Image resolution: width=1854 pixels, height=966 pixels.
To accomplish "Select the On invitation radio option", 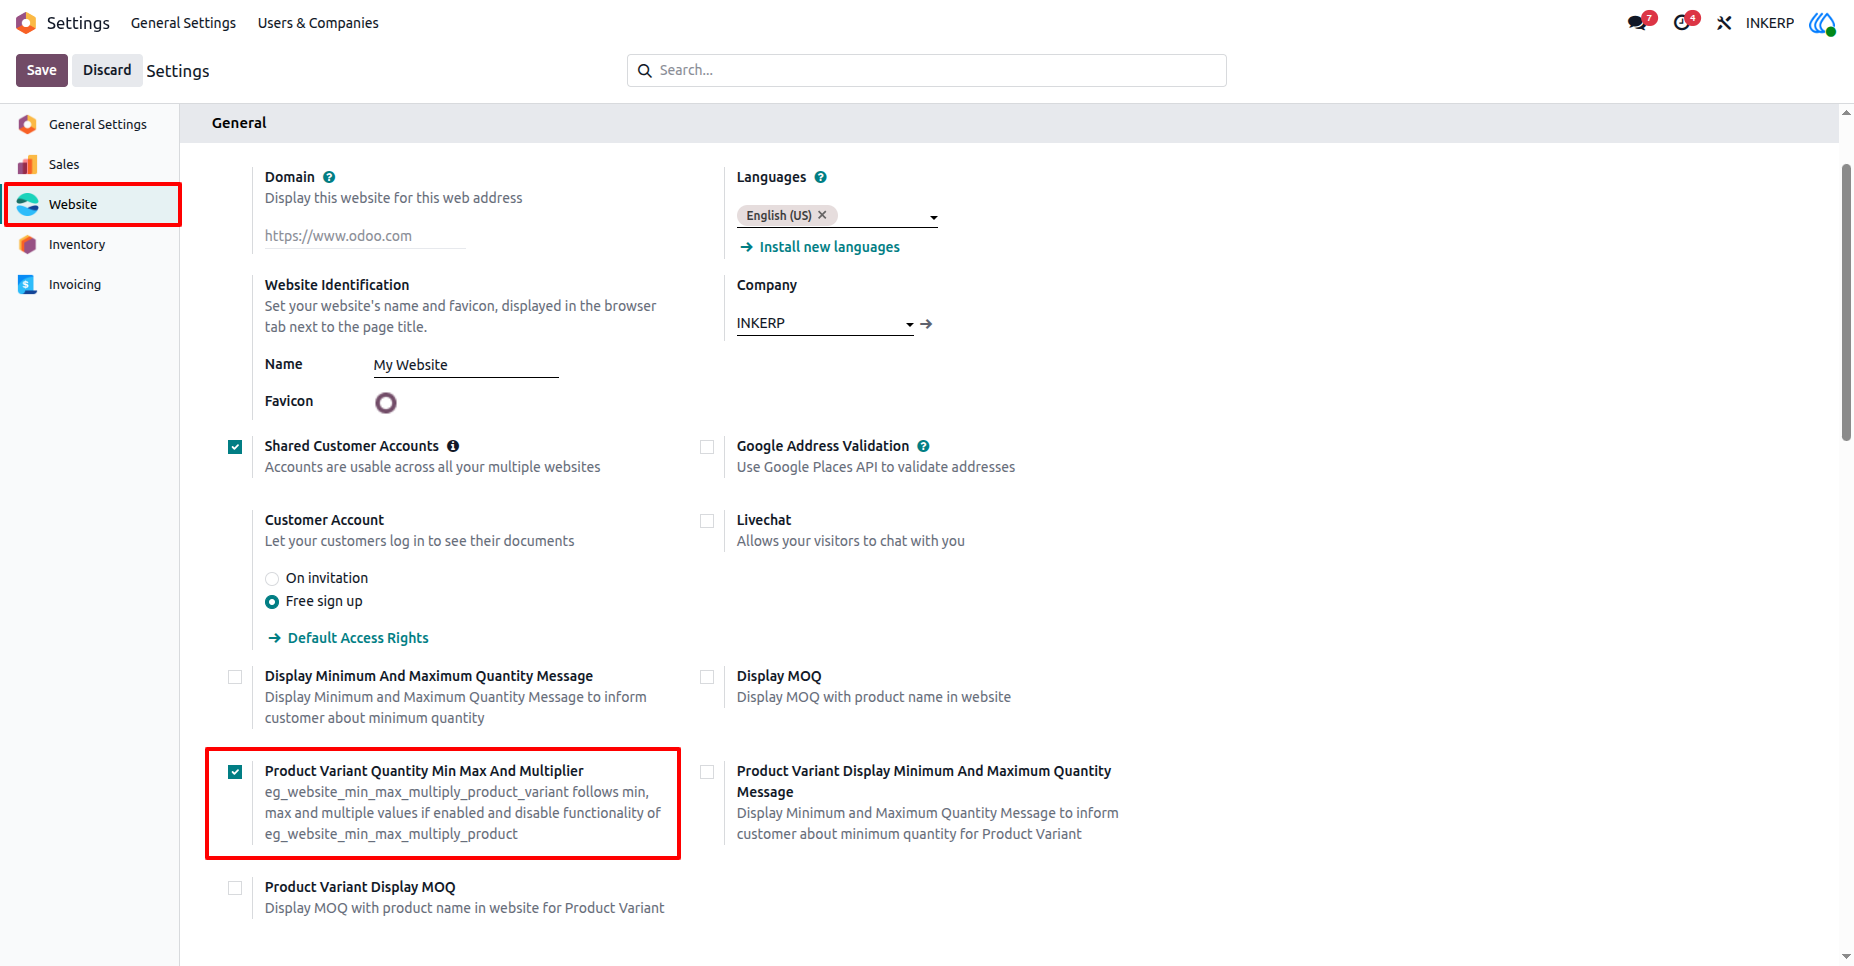I will pos(272,579).
